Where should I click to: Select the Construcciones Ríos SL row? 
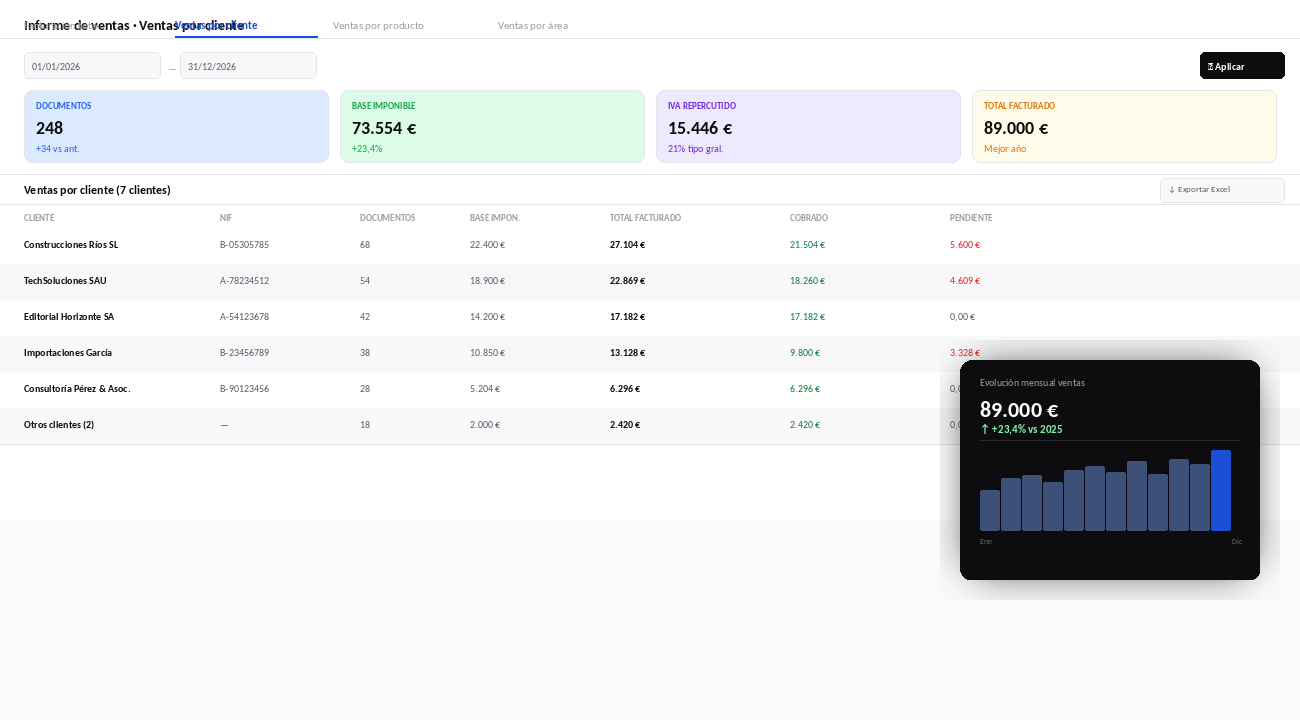point(650,245)
